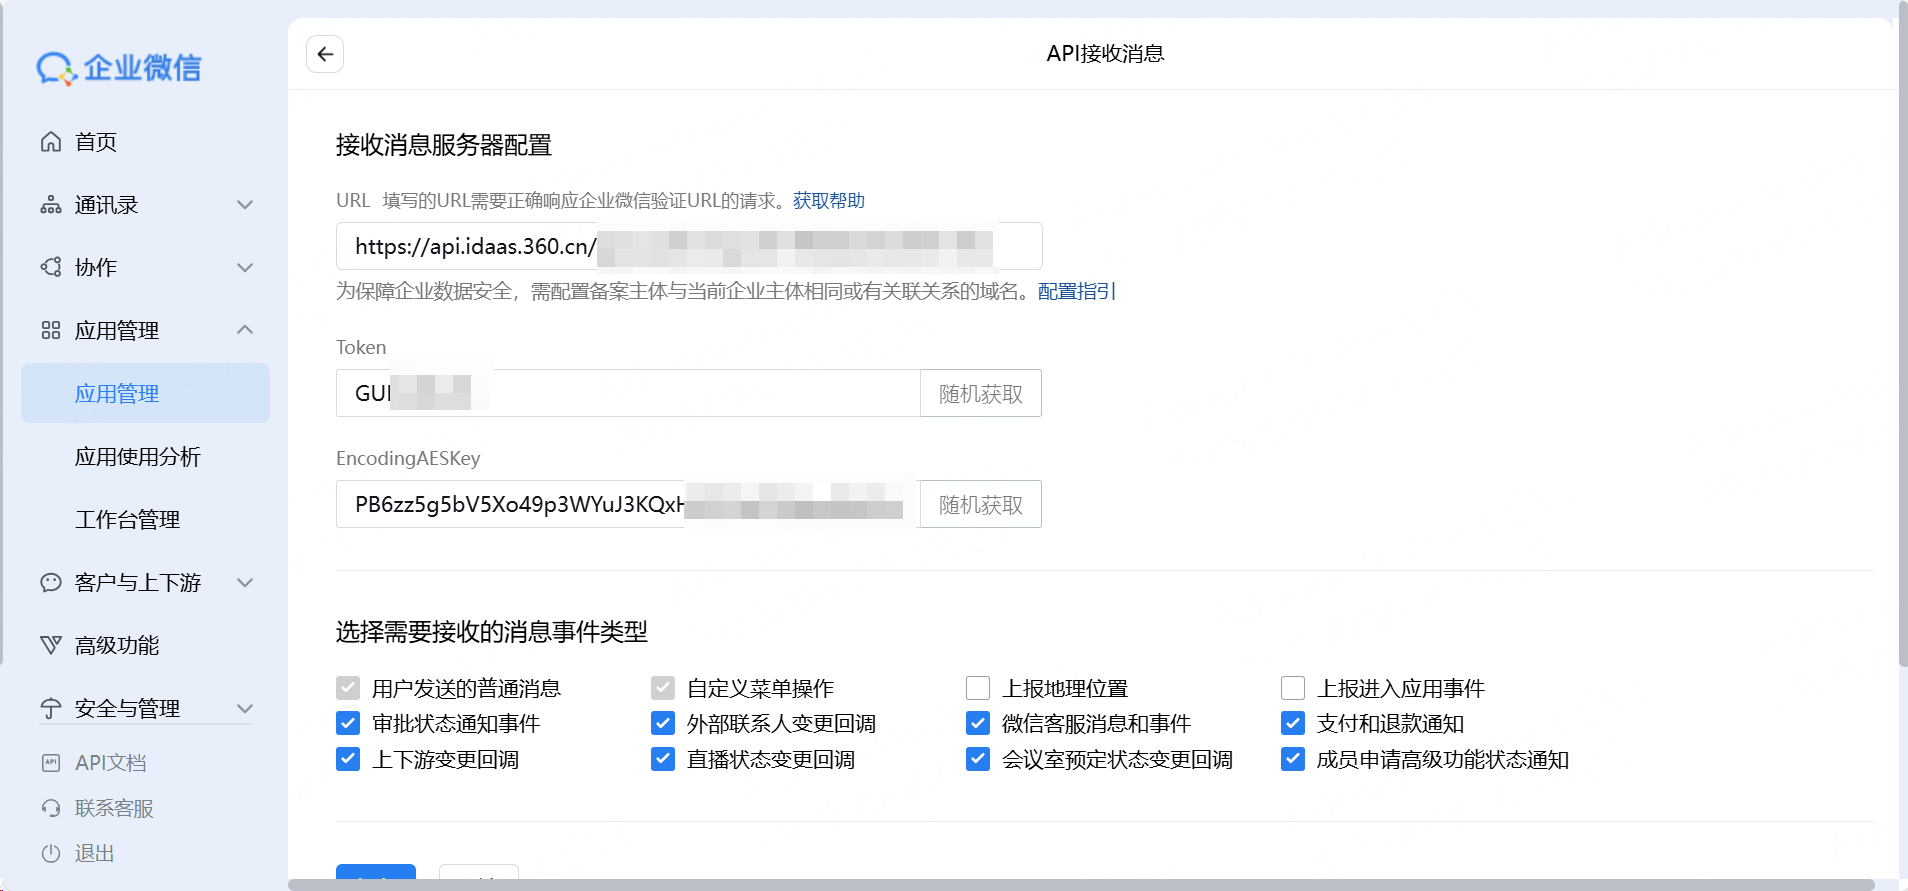Click the 高级功能 icon in sidebar

(51, 645)
